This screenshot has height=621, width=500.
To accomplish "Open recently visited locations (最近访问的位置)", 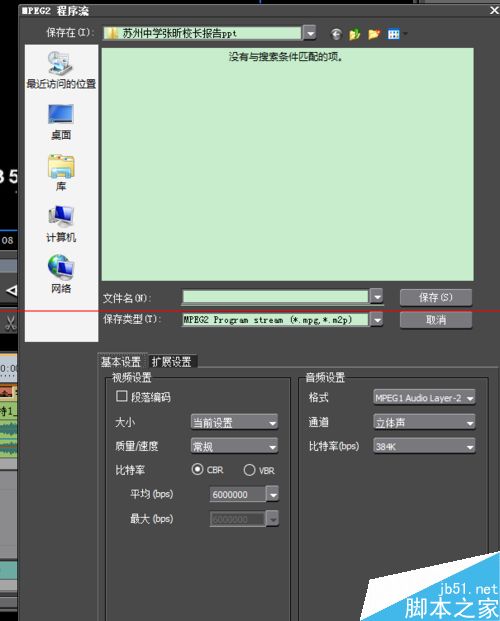I will click(x=61, y=70).
